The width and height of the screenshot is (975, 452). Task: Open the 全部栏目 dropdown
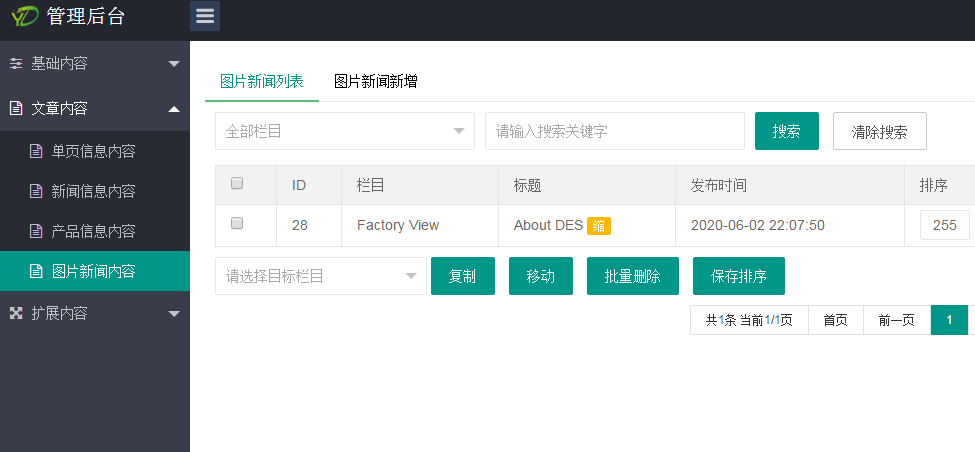(x=345, y=131)
